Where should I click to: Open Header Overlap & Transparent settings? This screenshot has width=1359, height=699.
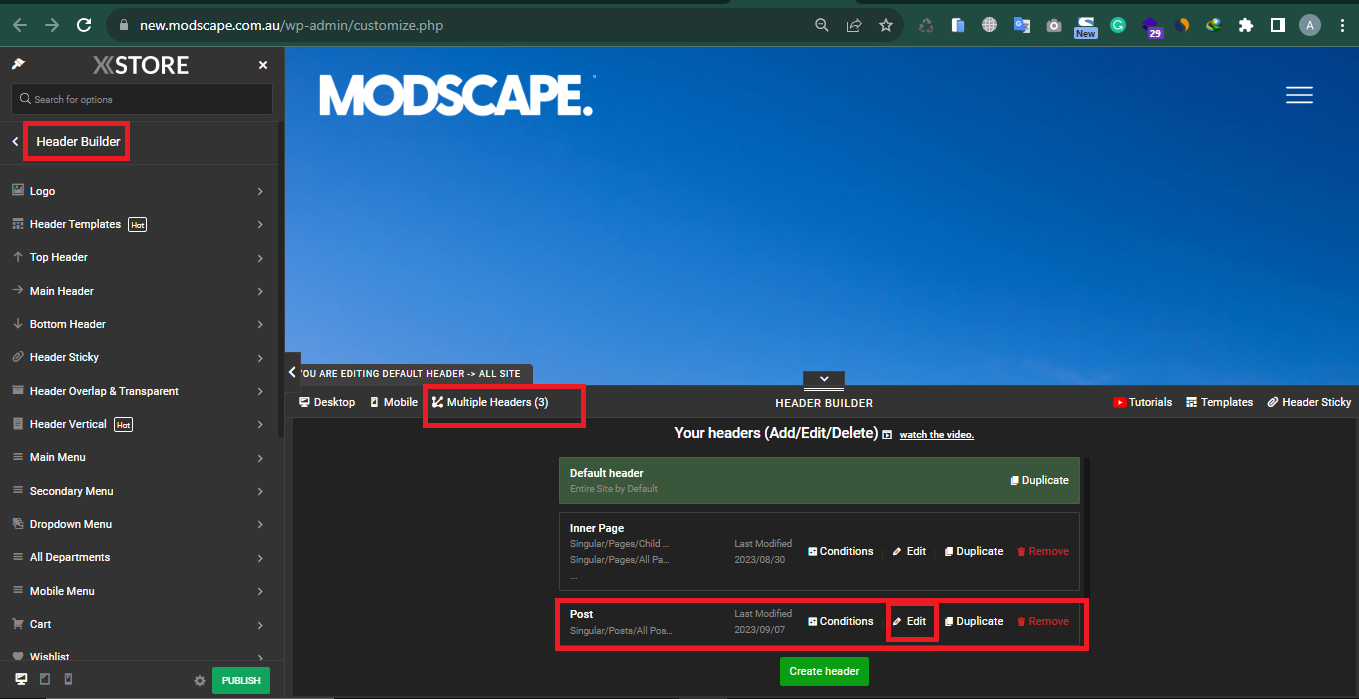click(138, 391)
